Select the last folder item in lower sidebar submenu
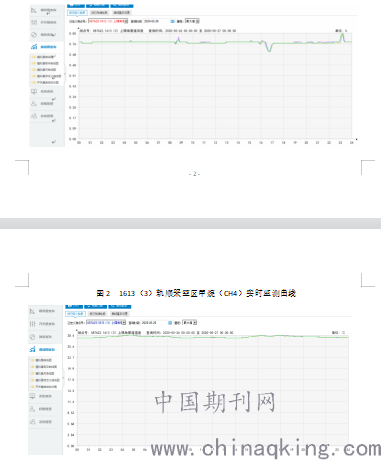 pyautogui.click(x=46, y=387)
